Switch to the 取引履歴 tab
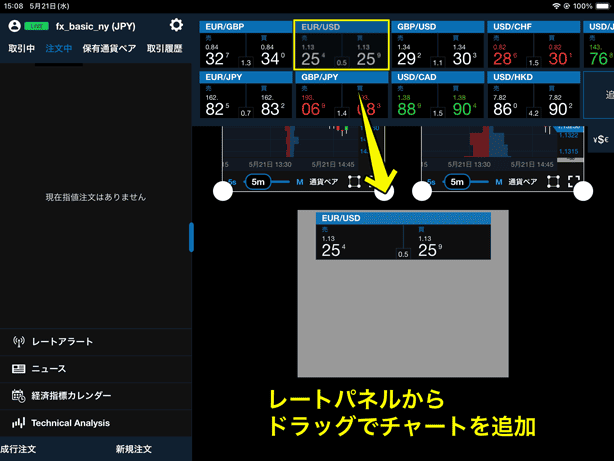This screenshot has width=614, height=461. coord(164,49)
